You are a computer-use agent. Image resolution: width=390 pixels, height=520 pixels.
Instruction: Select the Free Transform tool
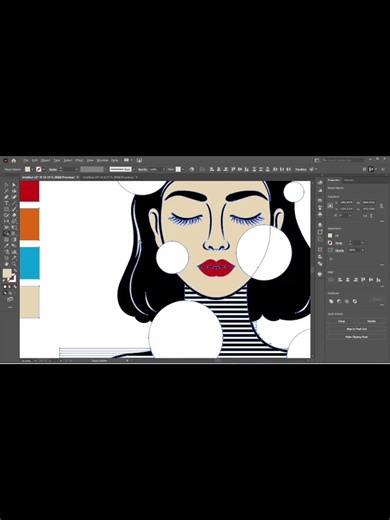pyautogui.click(x=14, y=227)
